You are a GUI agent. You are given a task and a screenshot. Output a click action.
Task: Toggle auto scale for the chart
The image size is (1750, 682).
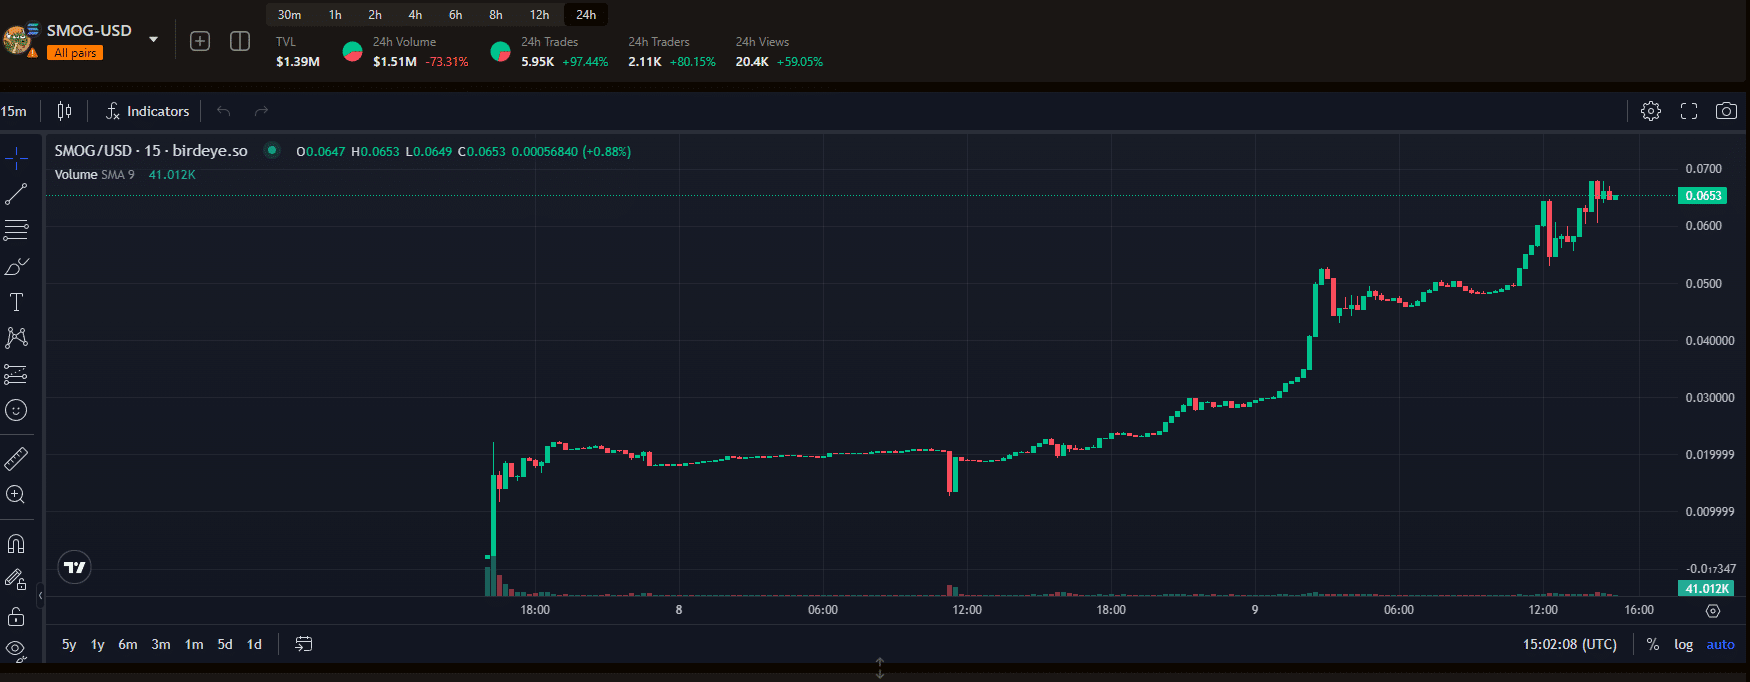[1720, 645]
